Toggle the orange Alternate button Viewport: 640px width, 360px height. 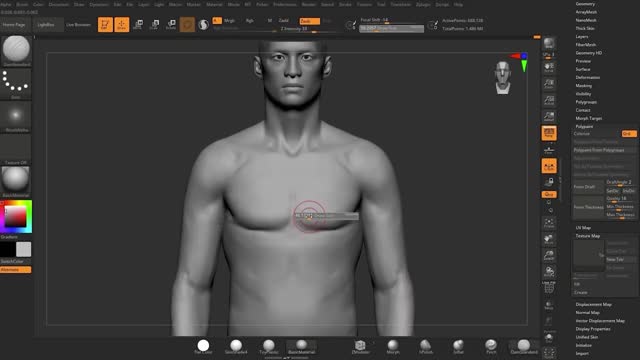tap(16, 270)
